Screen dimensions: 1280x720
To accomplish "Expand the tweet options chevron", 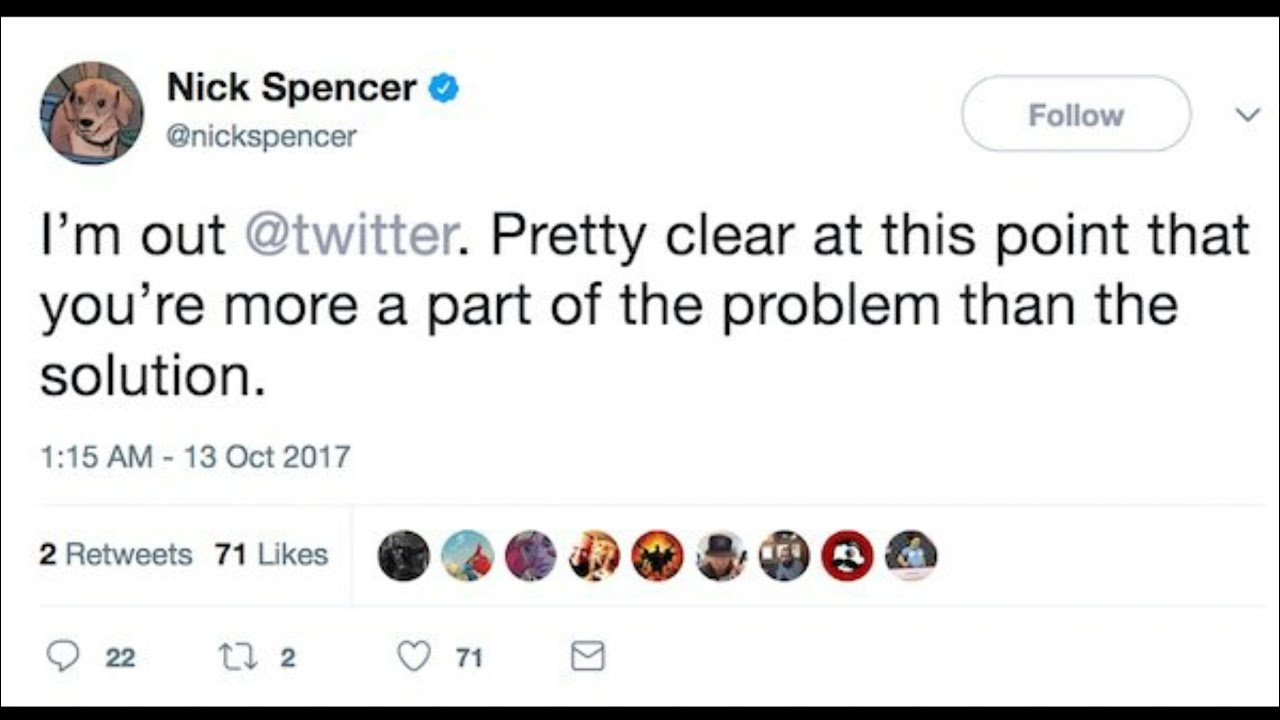I will tap(1247, 115).
